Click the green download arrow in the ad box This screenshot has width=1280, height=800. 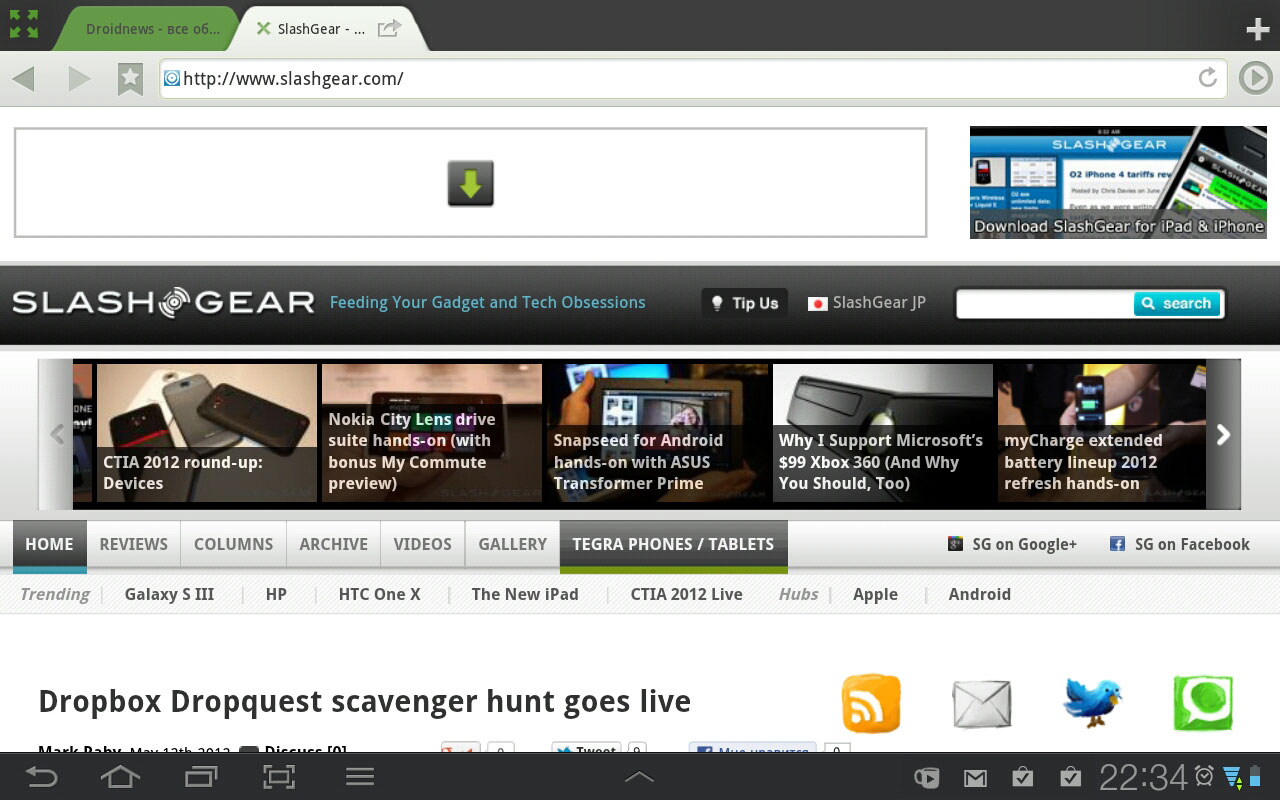pyautogui.click(x=471, y=183)
